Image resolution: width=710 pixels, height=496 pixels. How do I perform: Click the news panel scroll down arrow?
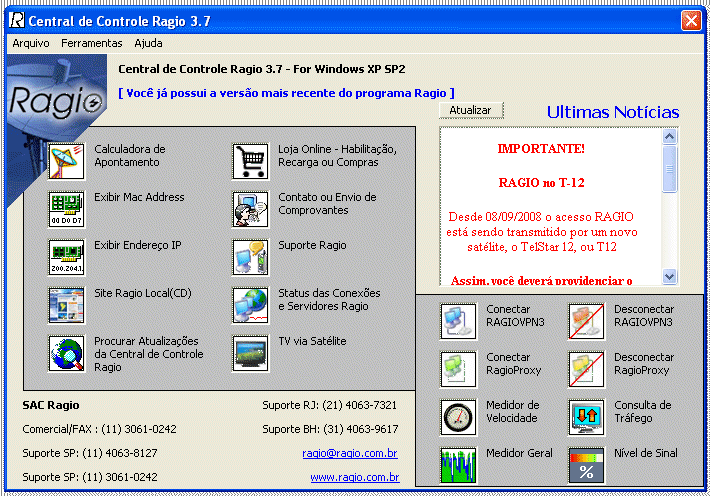[x=669, y=276]
